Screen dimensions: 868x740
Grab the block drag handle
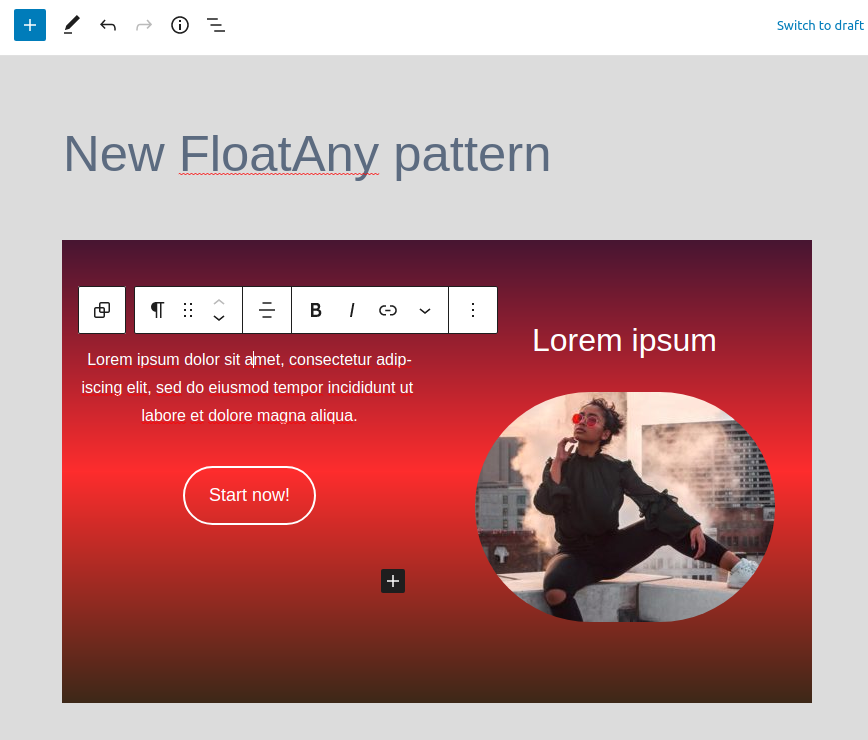188,310
